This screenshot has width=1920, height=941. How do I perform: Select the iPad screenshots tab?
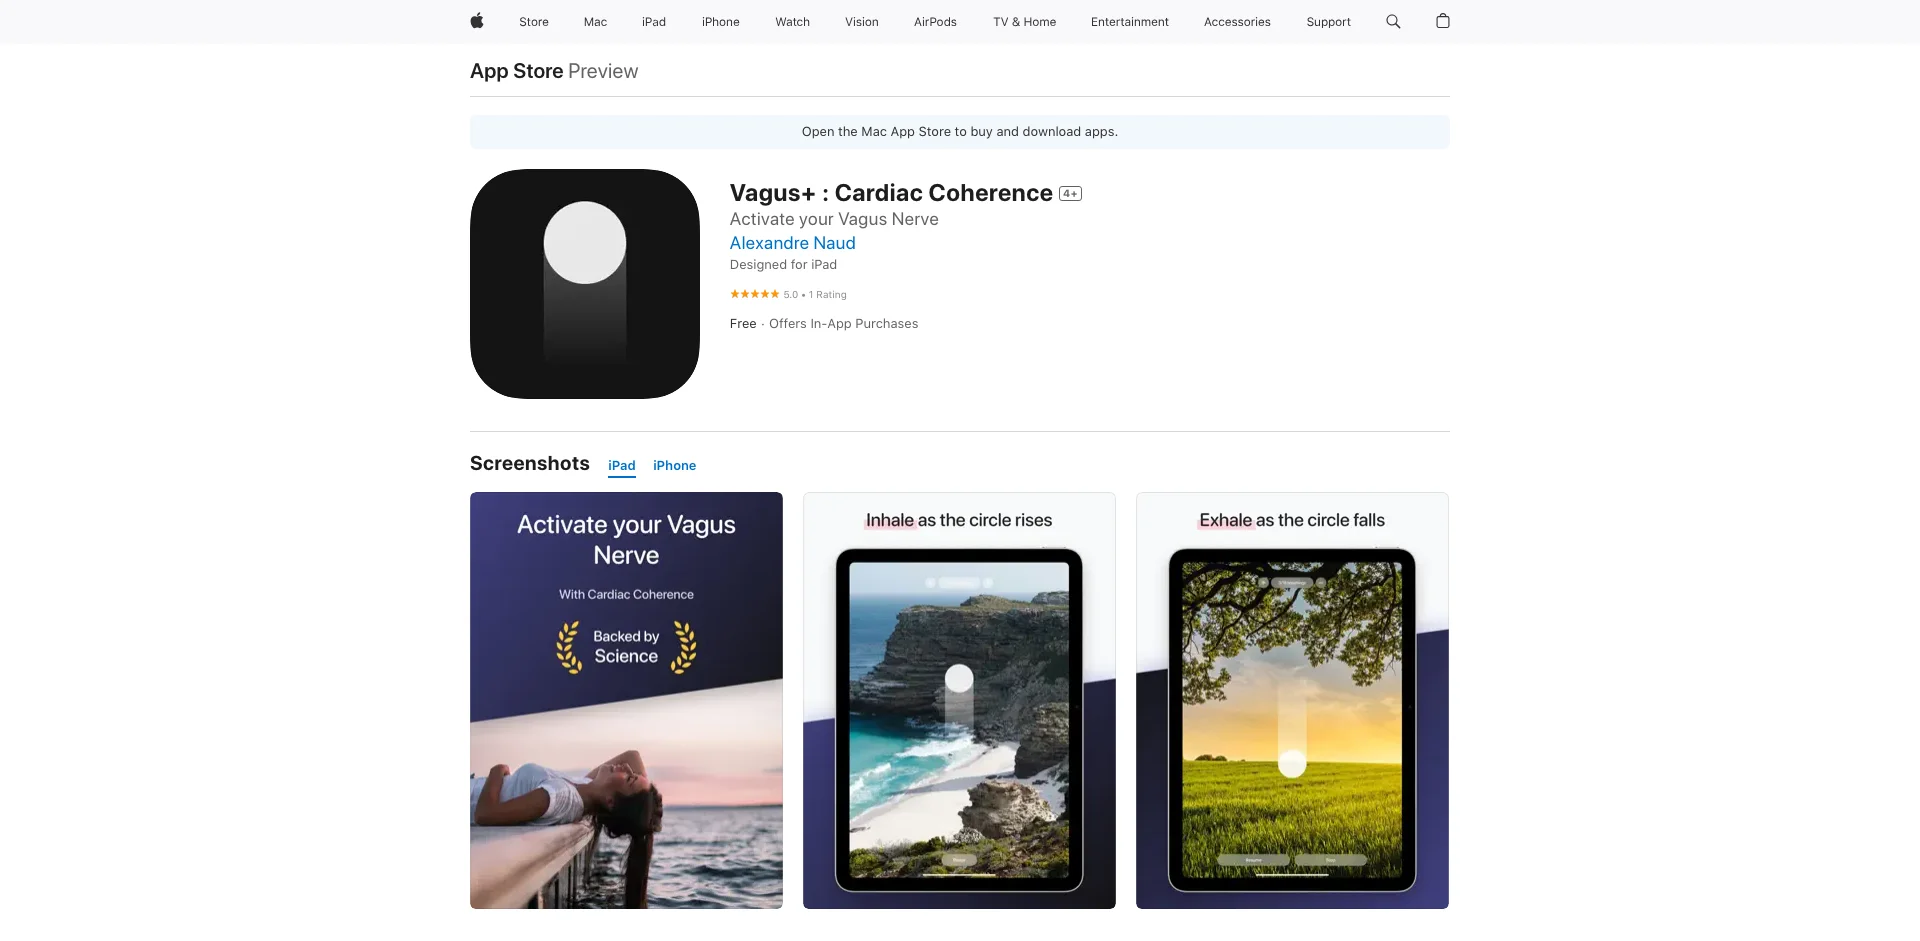[x=622, y=466]
